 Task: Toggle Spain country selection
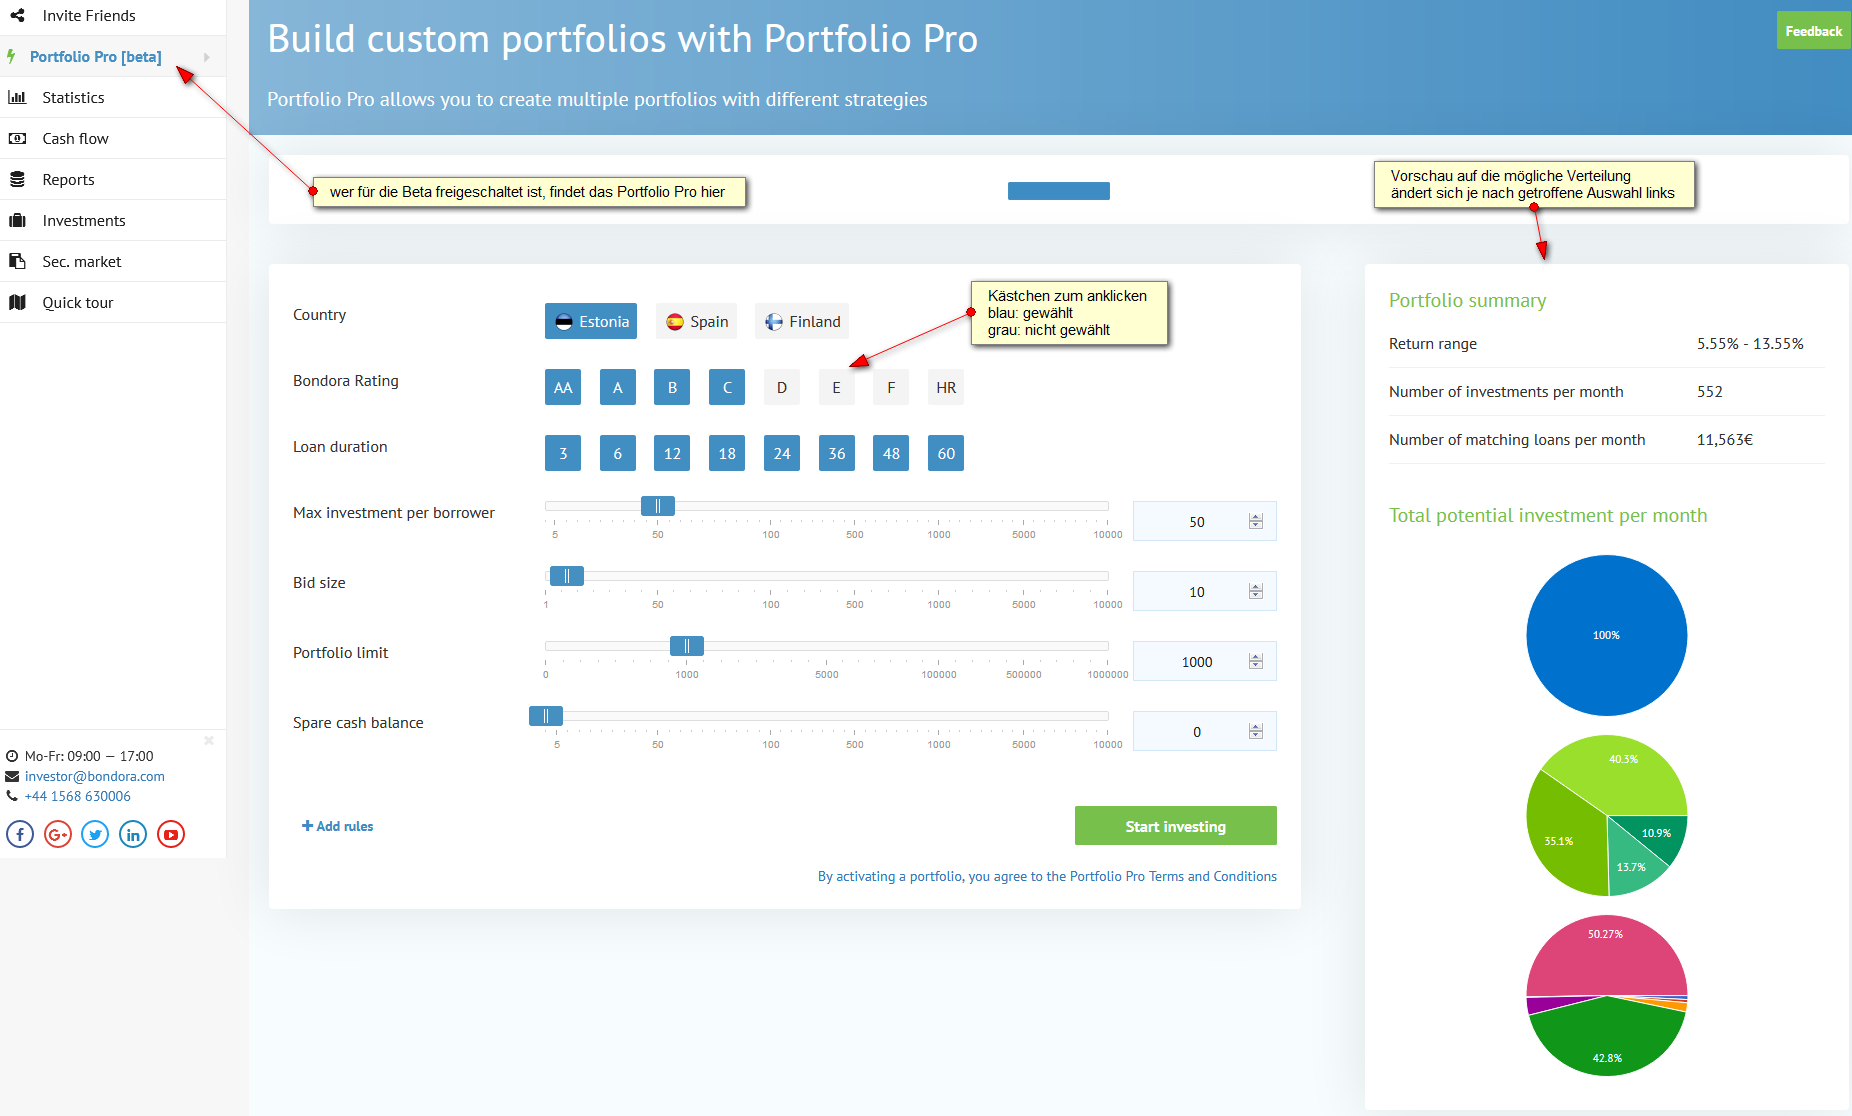tap(697, 321)
